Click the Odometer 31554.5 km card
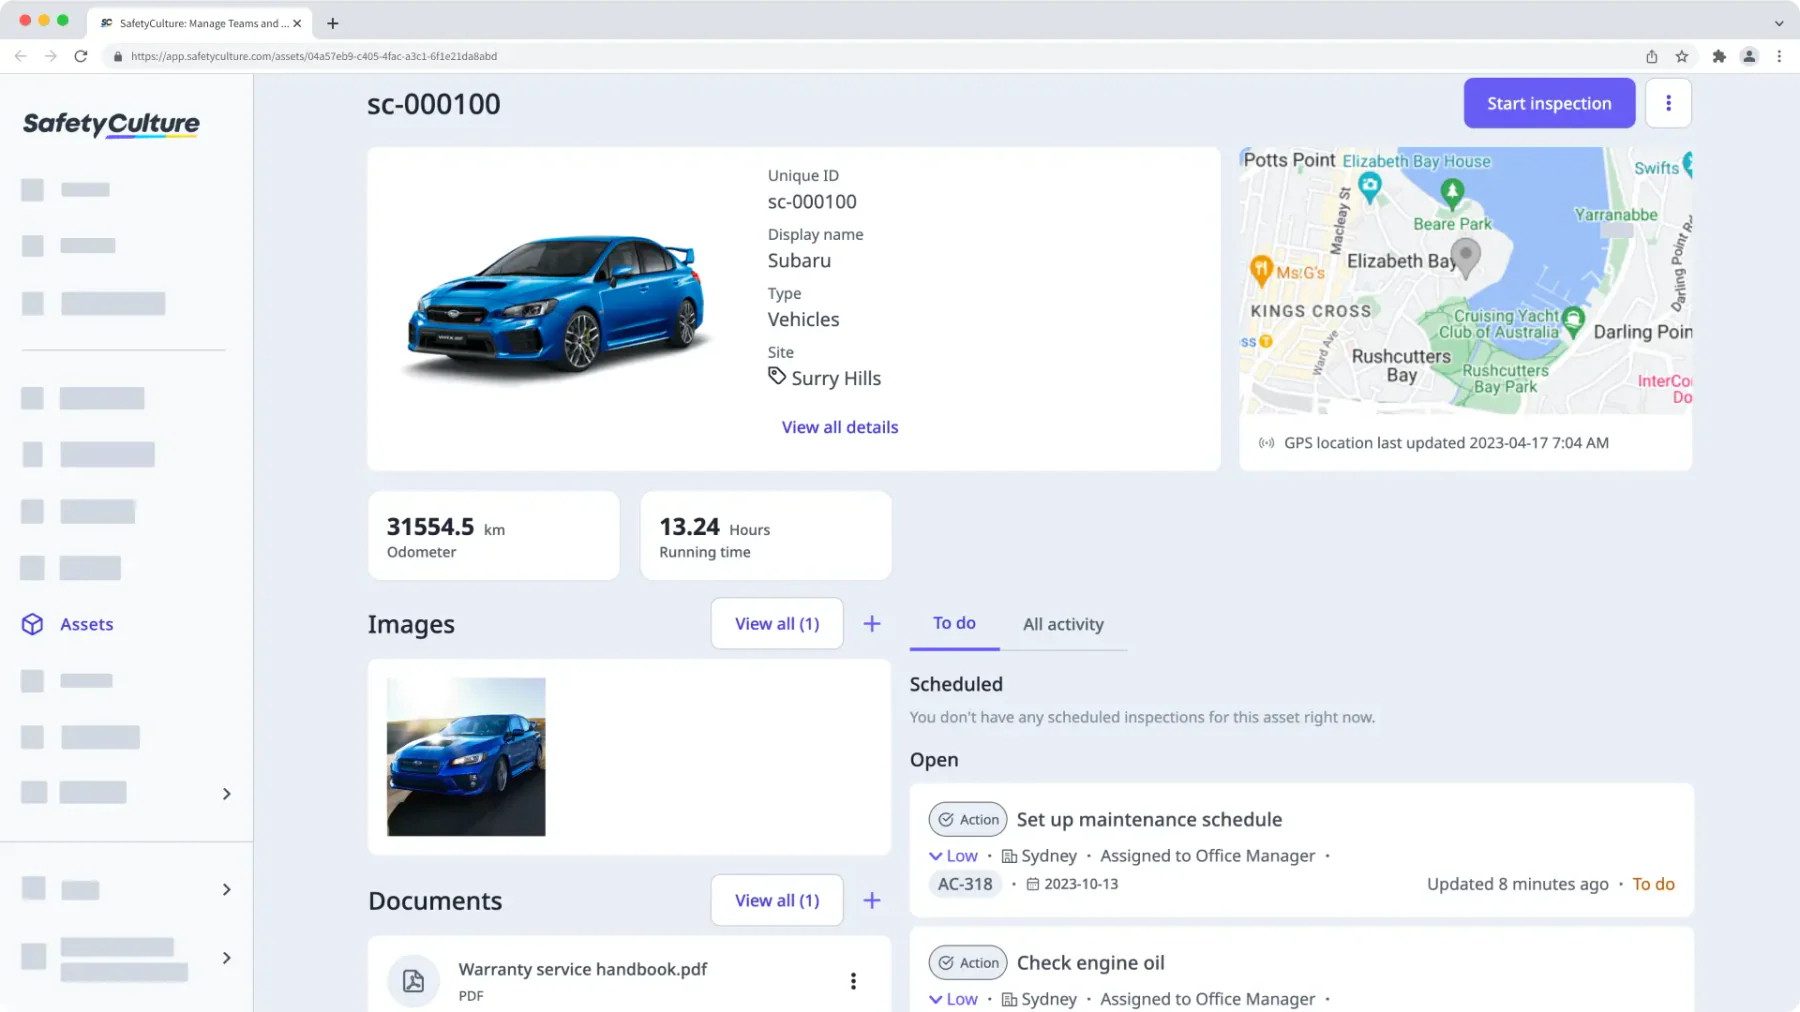The height and width of the screenshot is (1012, 1800). [x=494, y=535]
